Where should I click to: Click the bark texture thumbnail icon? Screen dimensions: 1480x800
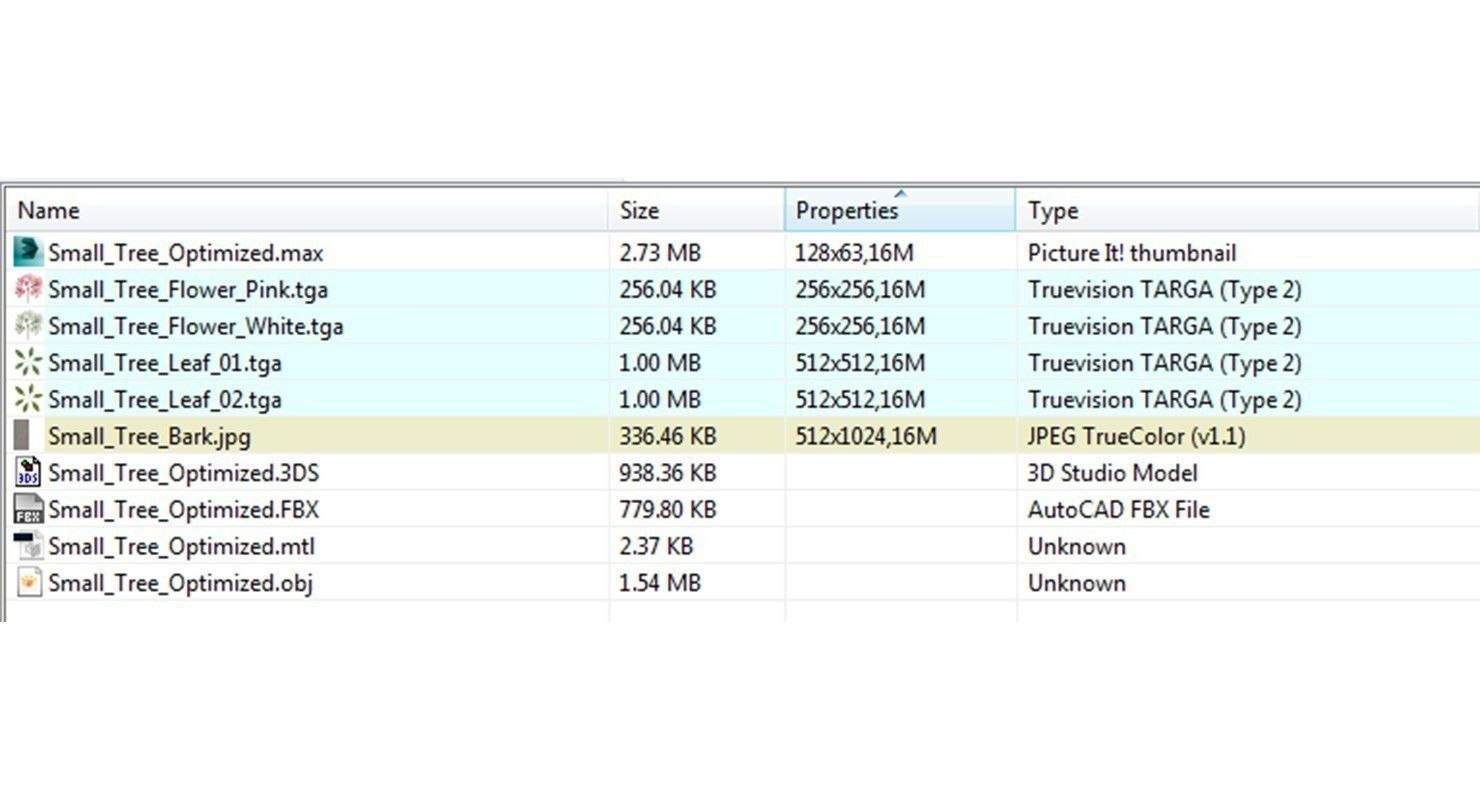(x=22, y=436)
